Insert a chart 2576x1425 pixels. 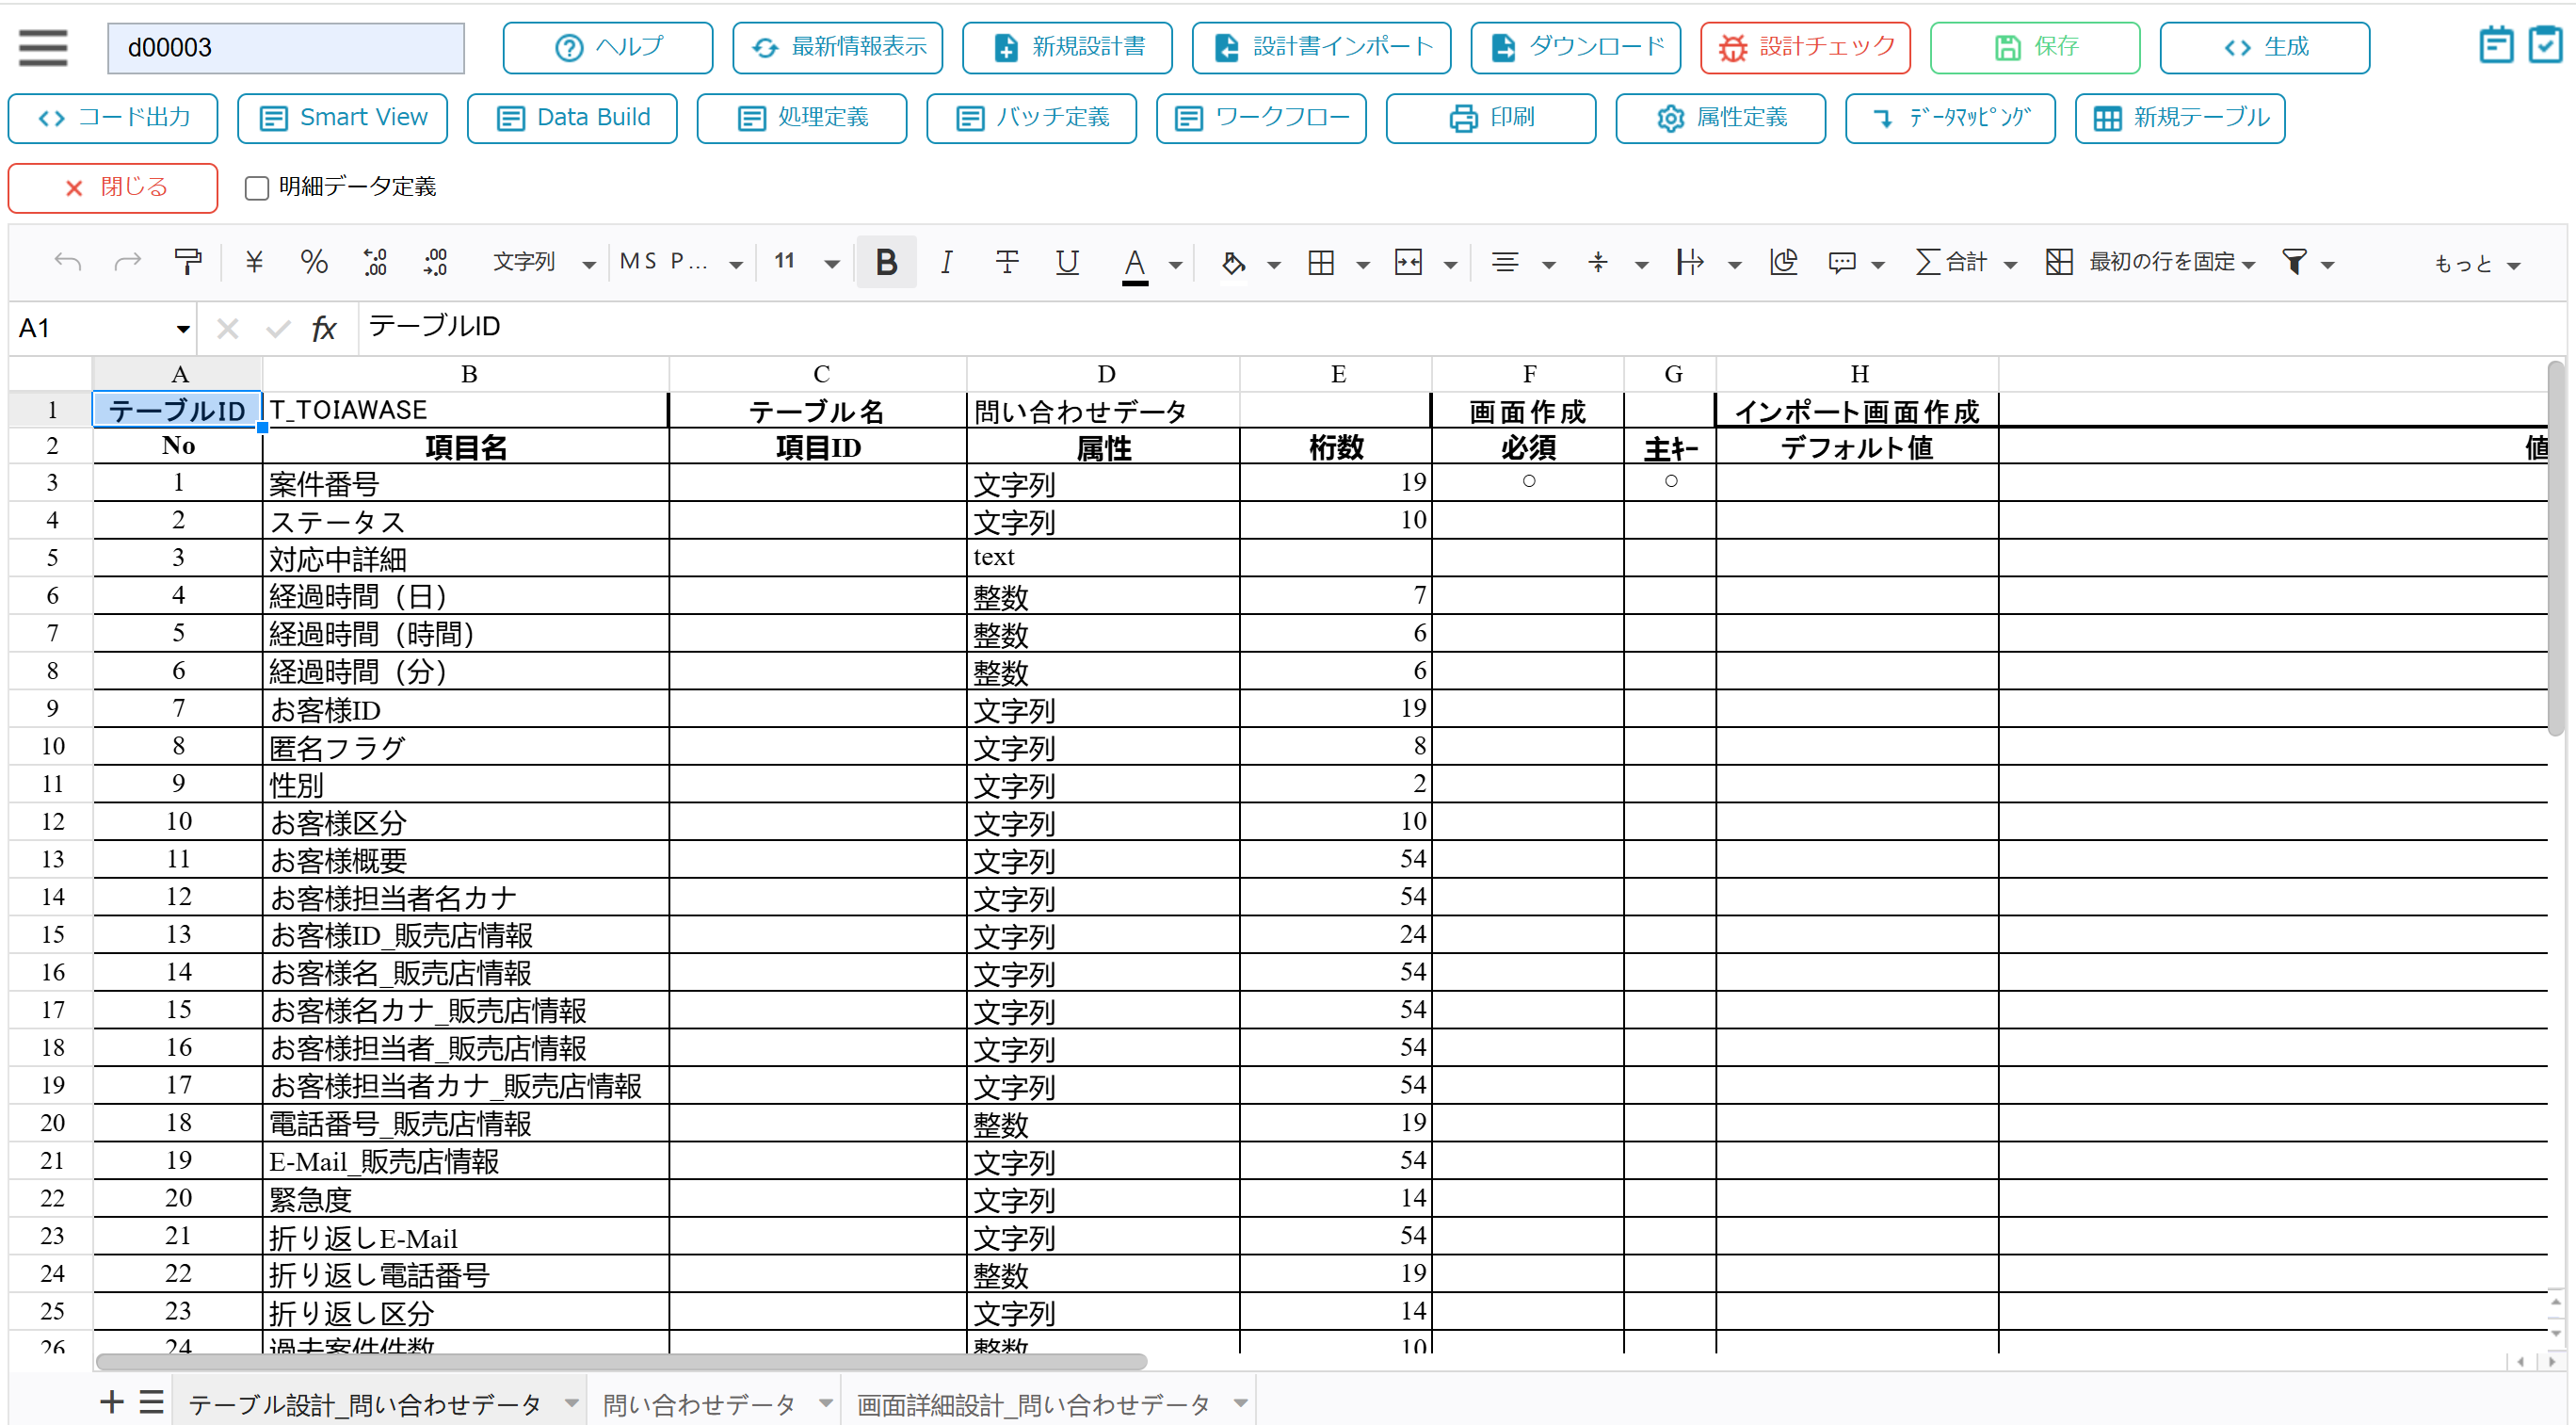coord(1783,262)
